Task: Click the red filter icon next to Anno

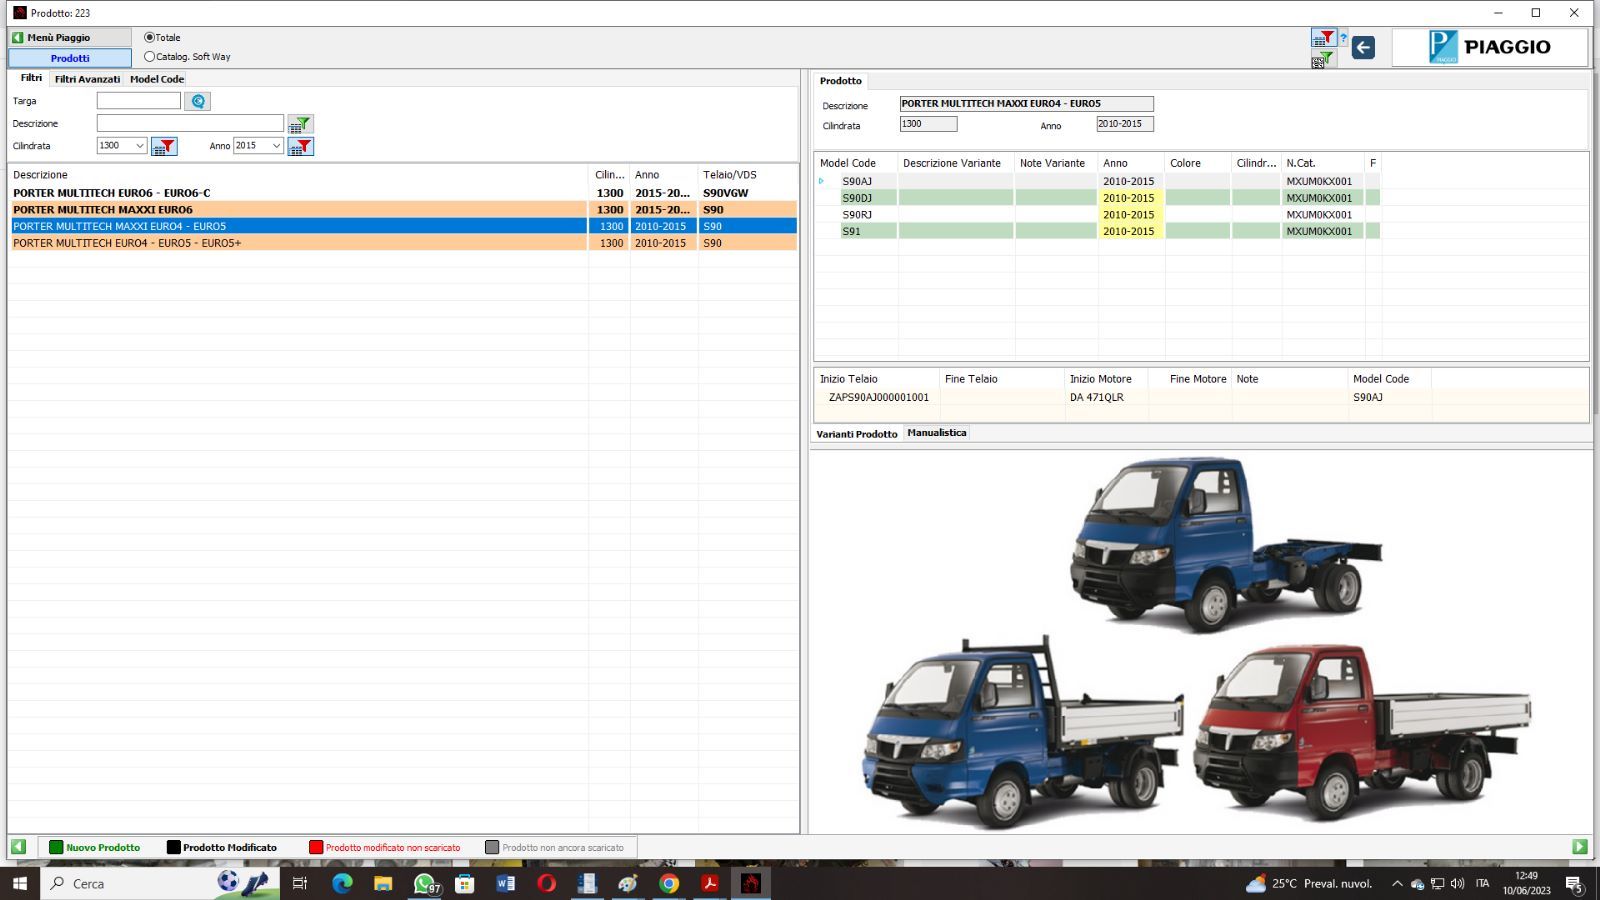Action: click(300, 146)
